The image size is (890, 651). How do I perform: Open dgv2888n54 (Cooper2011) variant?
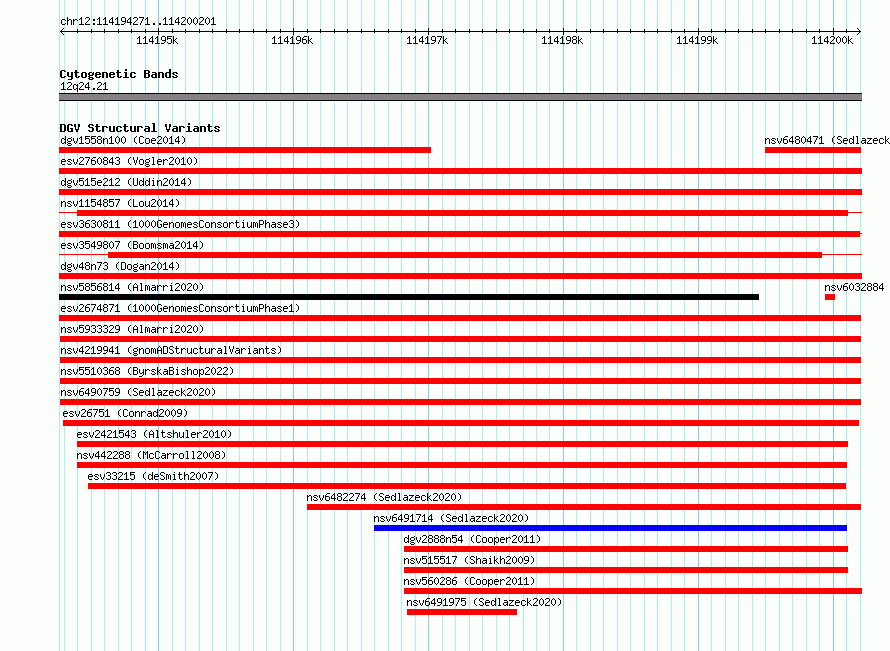(x=472, y=539)
